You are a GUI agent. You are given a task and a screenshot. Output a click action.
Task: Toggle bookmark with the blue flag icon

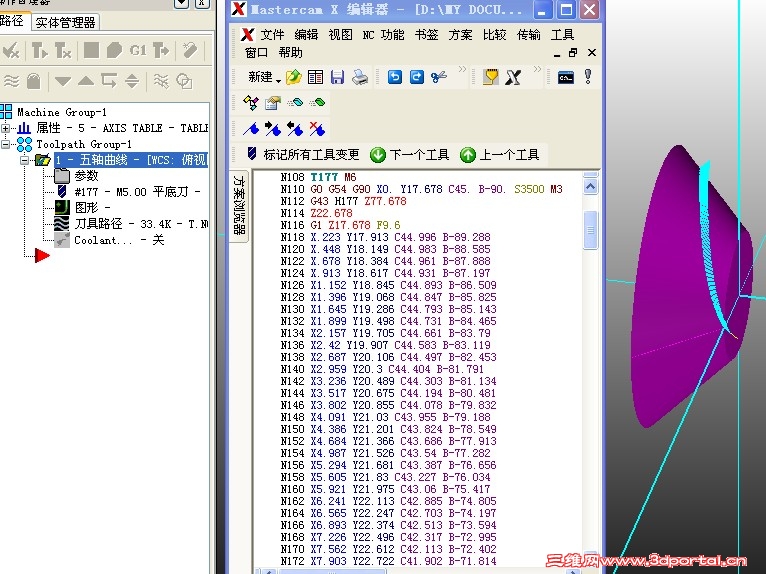[x=251, y=129]
